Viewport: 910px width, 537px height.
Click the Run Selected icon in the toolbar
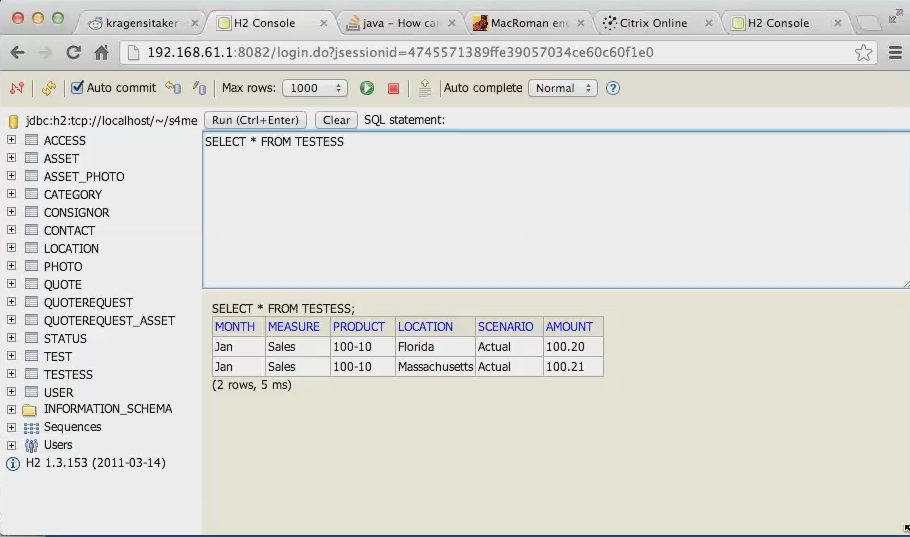click(424, 88)
